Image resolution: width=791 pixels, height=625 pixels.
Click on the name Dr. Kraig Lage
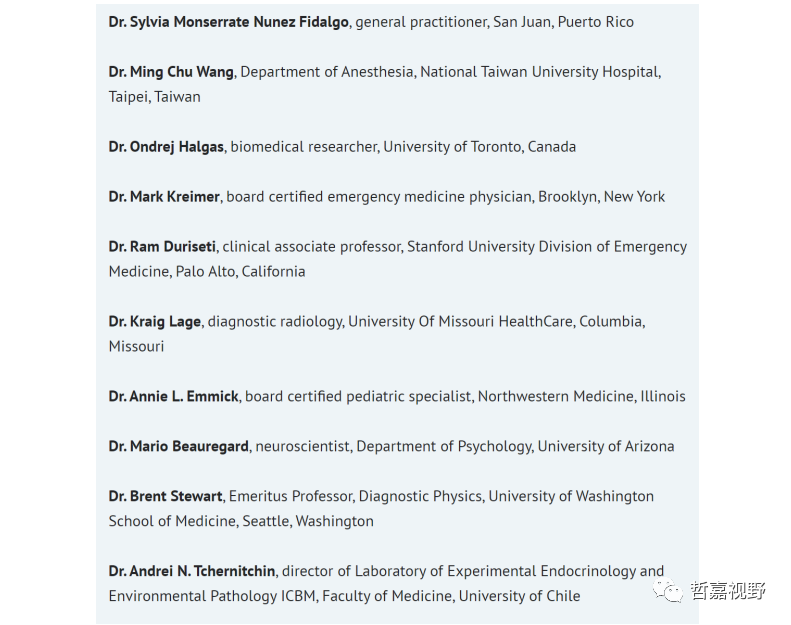coord(155,322)
